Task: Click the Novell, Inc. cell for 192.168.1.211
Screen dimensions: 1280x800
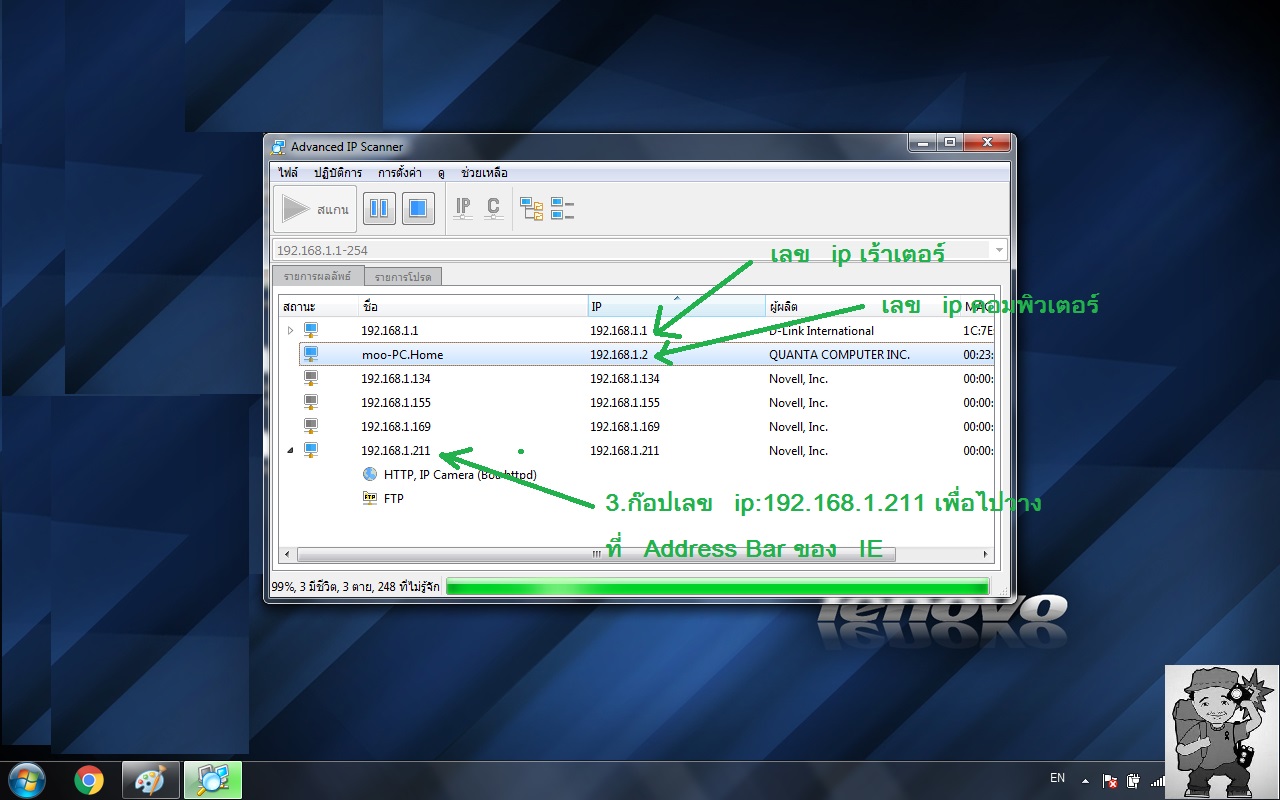Action: point(798,451)
